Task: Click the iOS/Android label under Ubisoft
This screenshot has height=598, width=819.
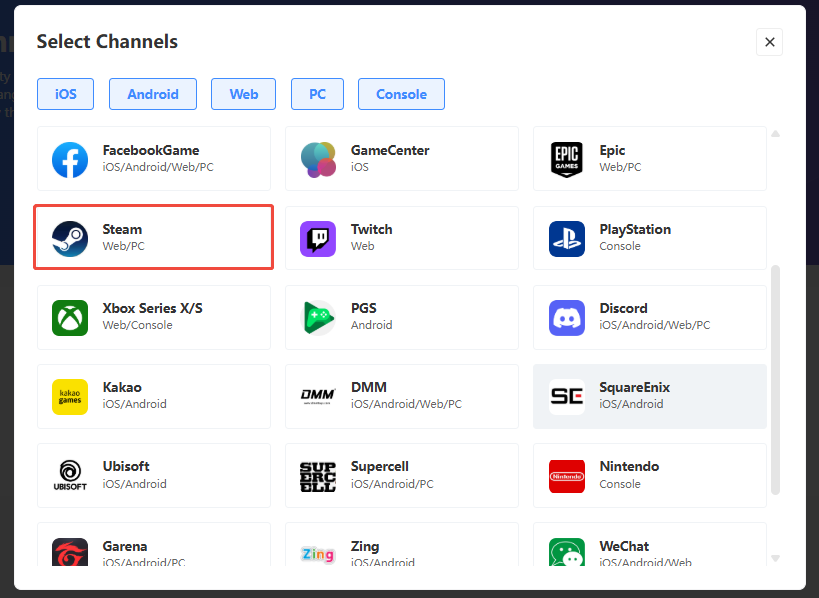Action: (135, 484)
